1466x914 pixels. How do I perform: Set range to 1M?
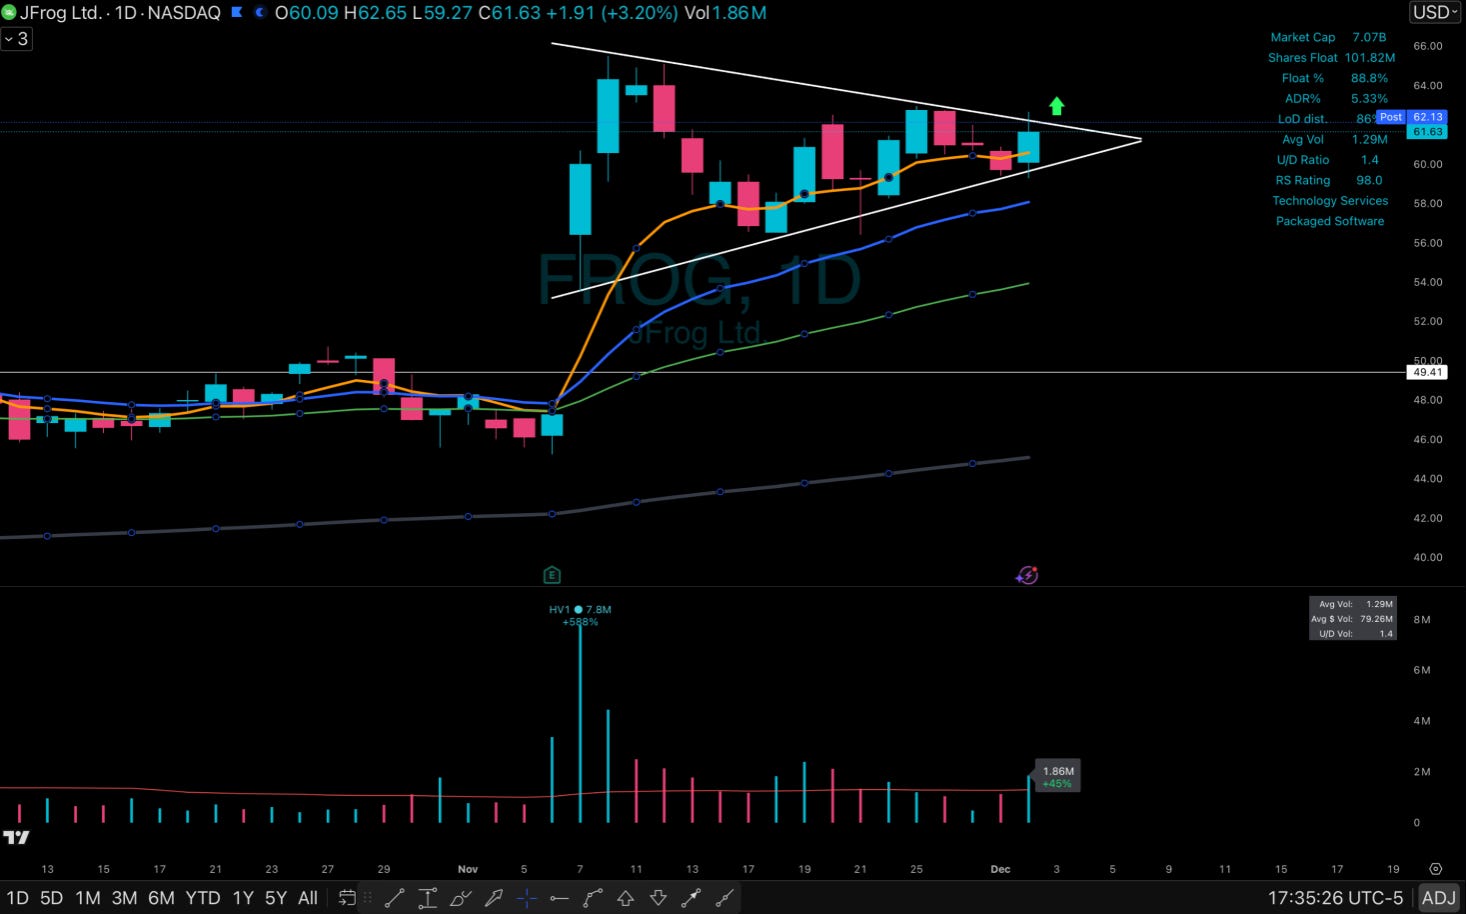pos(88,898)
